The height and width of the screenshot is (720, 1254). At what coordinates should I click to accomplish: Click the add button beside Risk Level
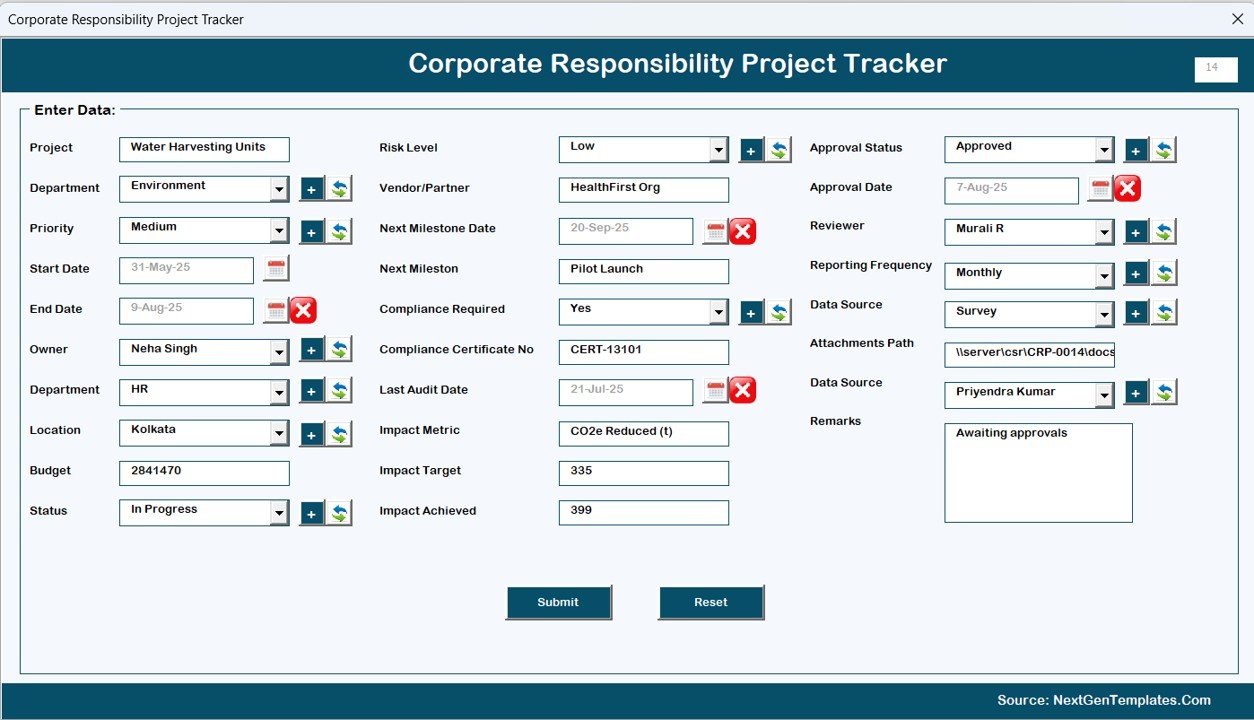point(751,150)
